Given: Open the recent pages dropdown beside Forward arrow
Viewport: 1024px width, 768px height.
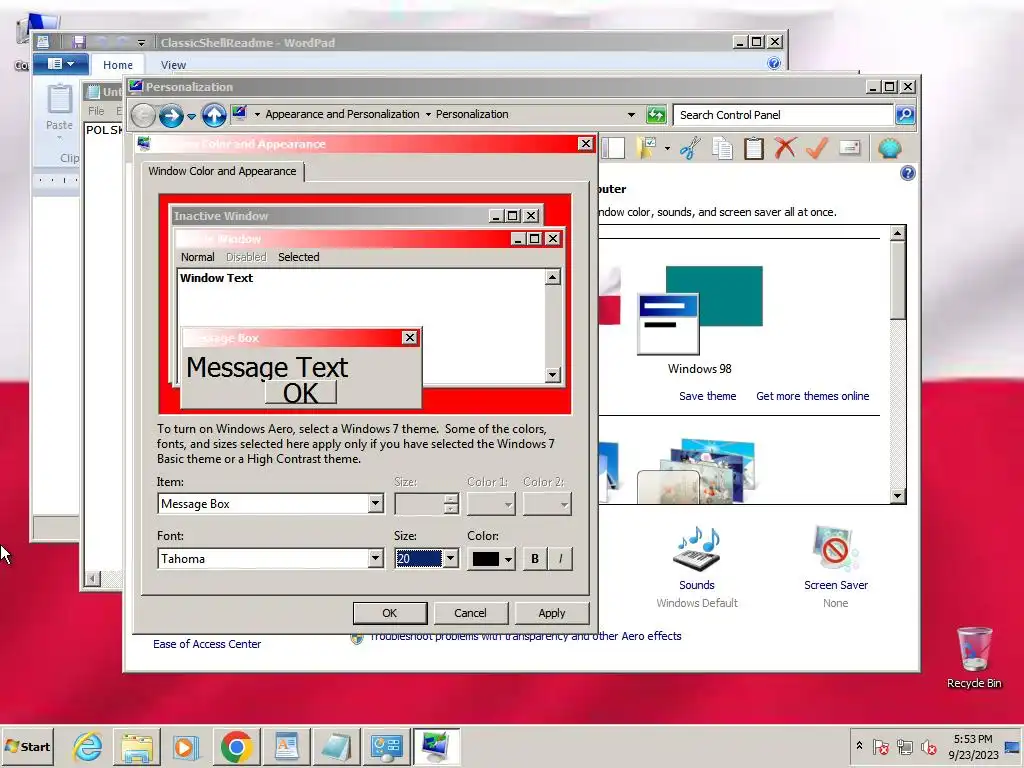Looking at the screenshot, I should tap(191, 116).
